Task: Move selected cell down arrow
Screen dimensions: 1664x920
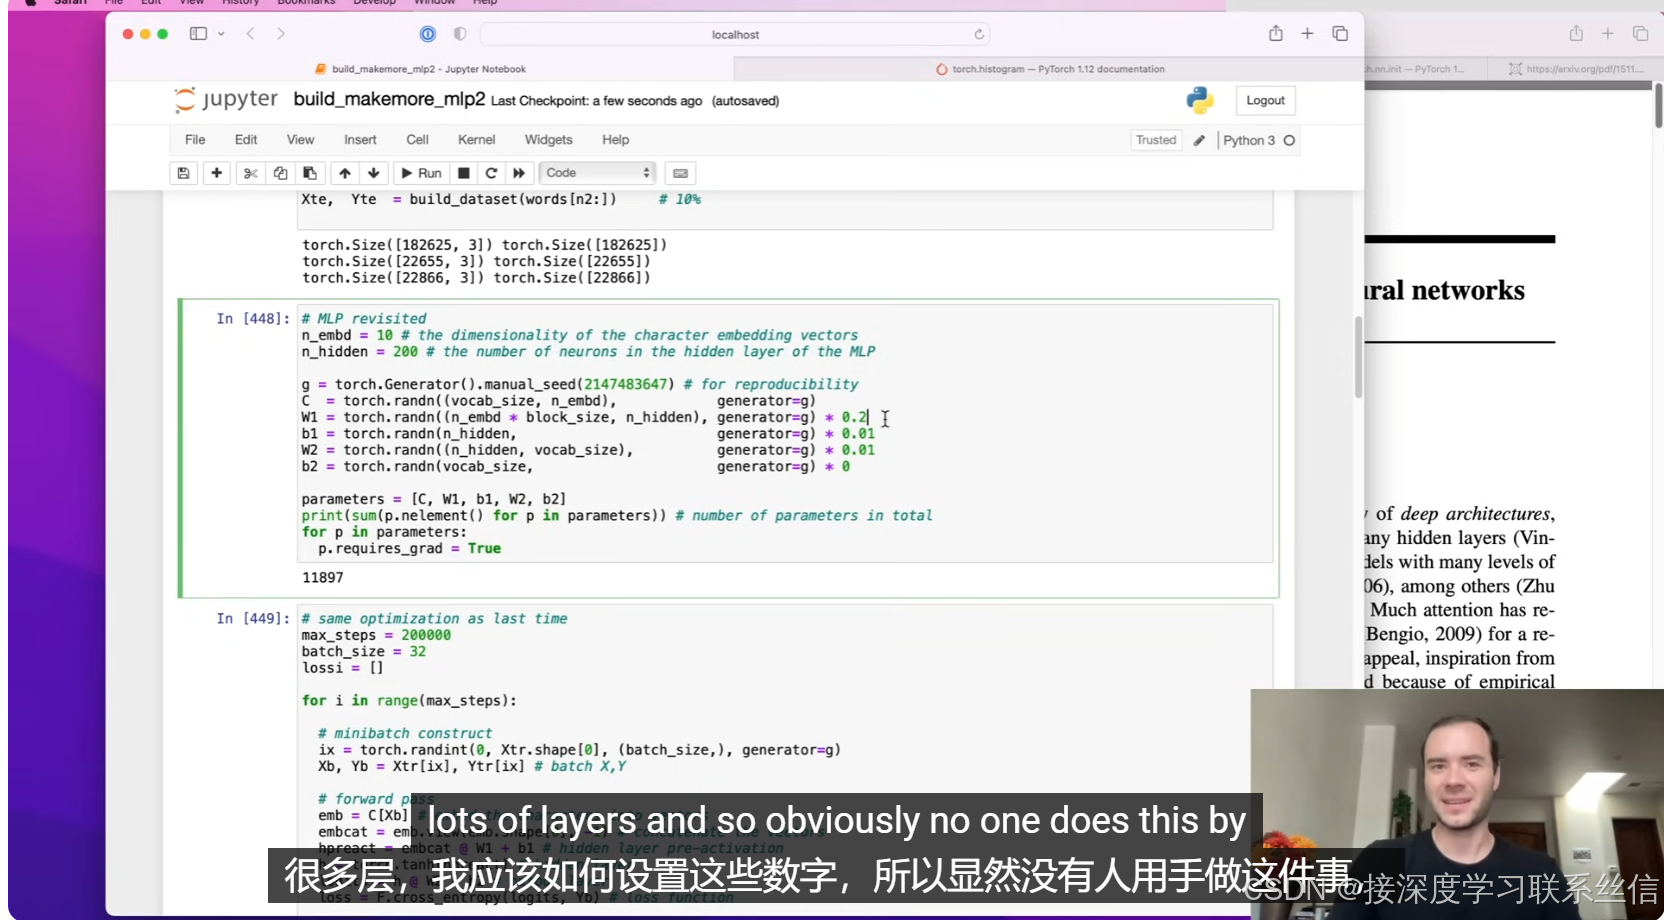Action: (x=374, y=173)
